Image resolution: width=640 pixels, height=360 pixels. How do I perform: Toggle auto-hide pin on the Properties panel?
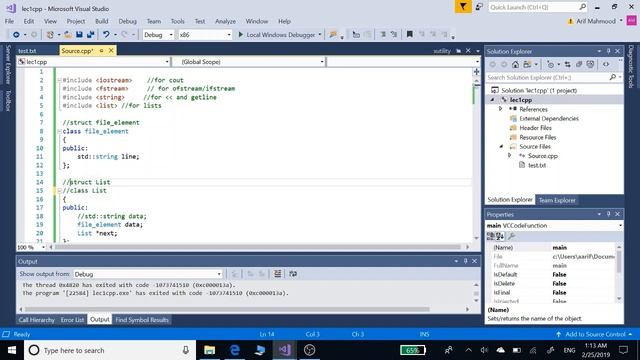click(x=608, y=214)
